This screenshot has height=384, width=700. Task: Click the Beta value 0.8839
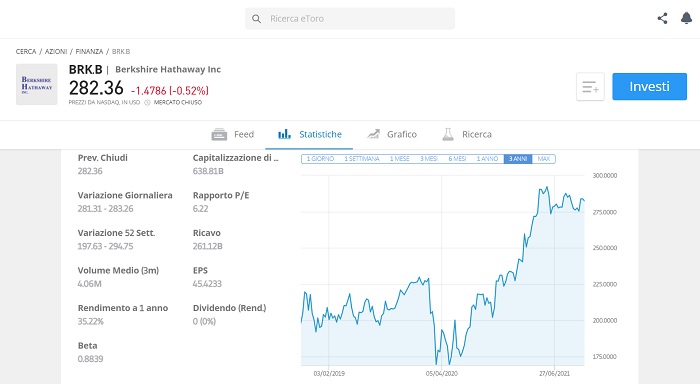(90, 359)
